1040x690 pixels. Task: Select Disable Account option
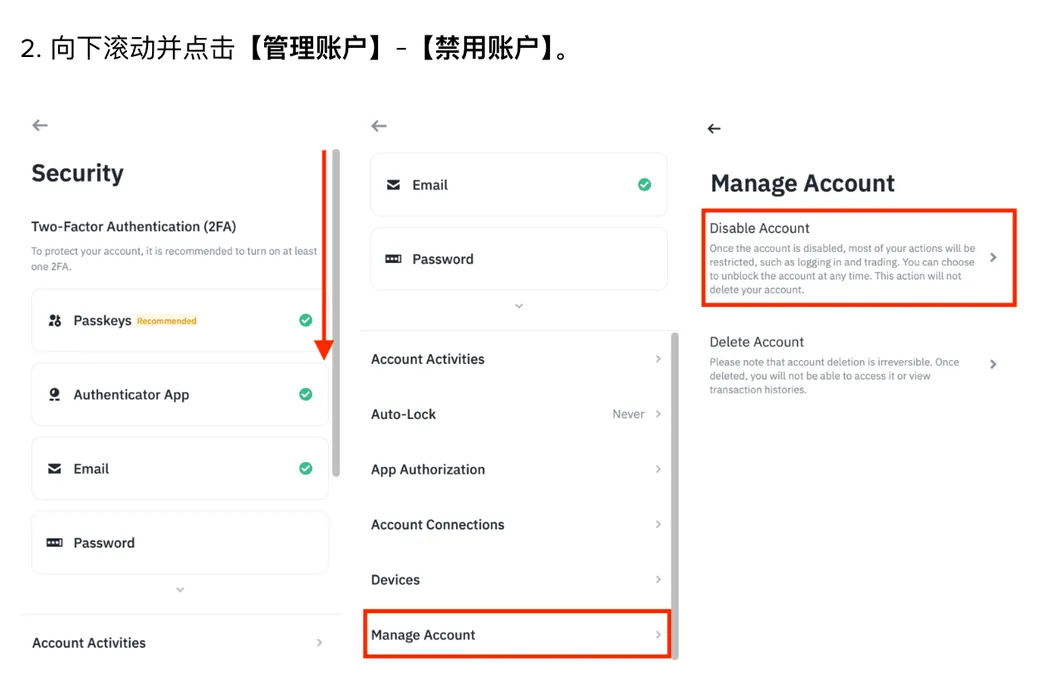click(859, 258)
